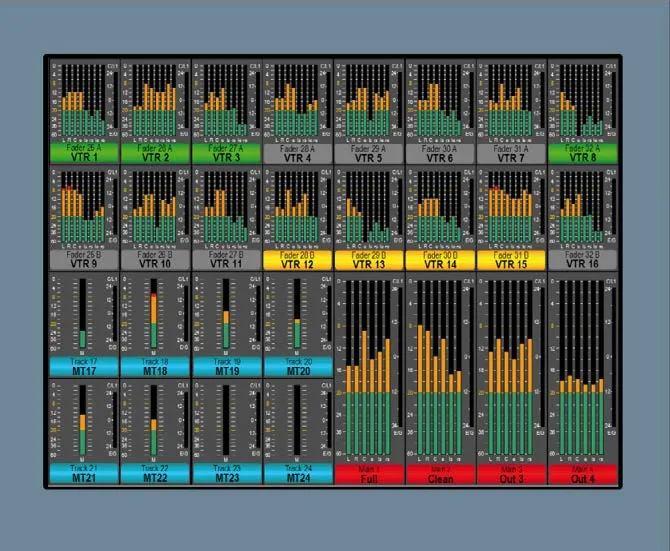Image resolution: width=670 pixels, height=551 pixels.
Task: Select the yellow VTR 12 label strip
Action: pyautogui.click(x=297, y=260)
